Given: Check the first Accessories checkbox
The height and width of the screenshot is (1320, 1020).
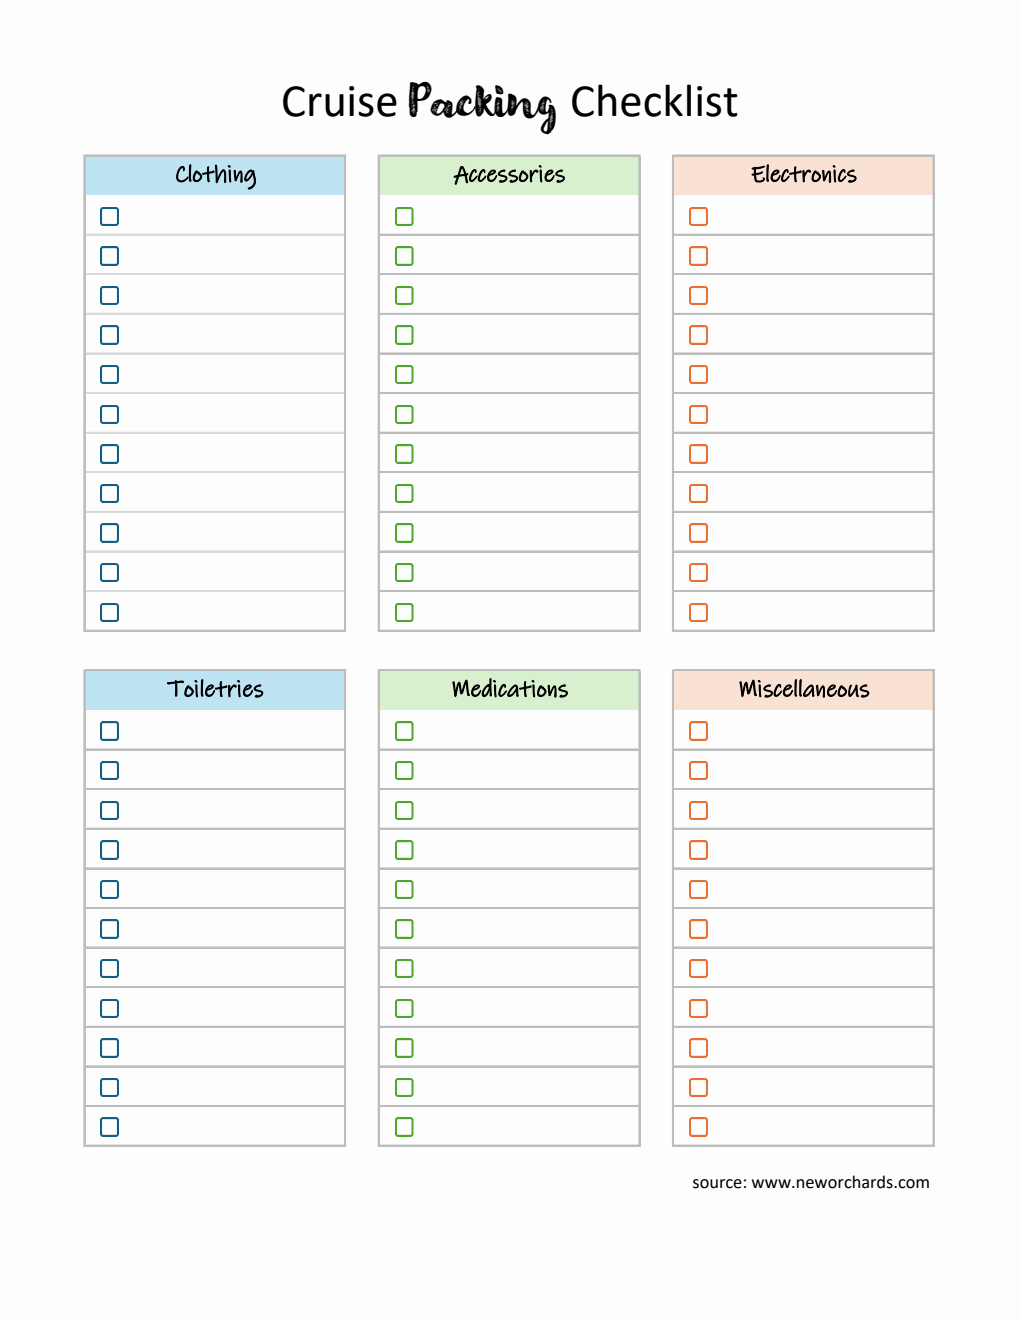Looking at the screenshot, I should coord(404,216).
